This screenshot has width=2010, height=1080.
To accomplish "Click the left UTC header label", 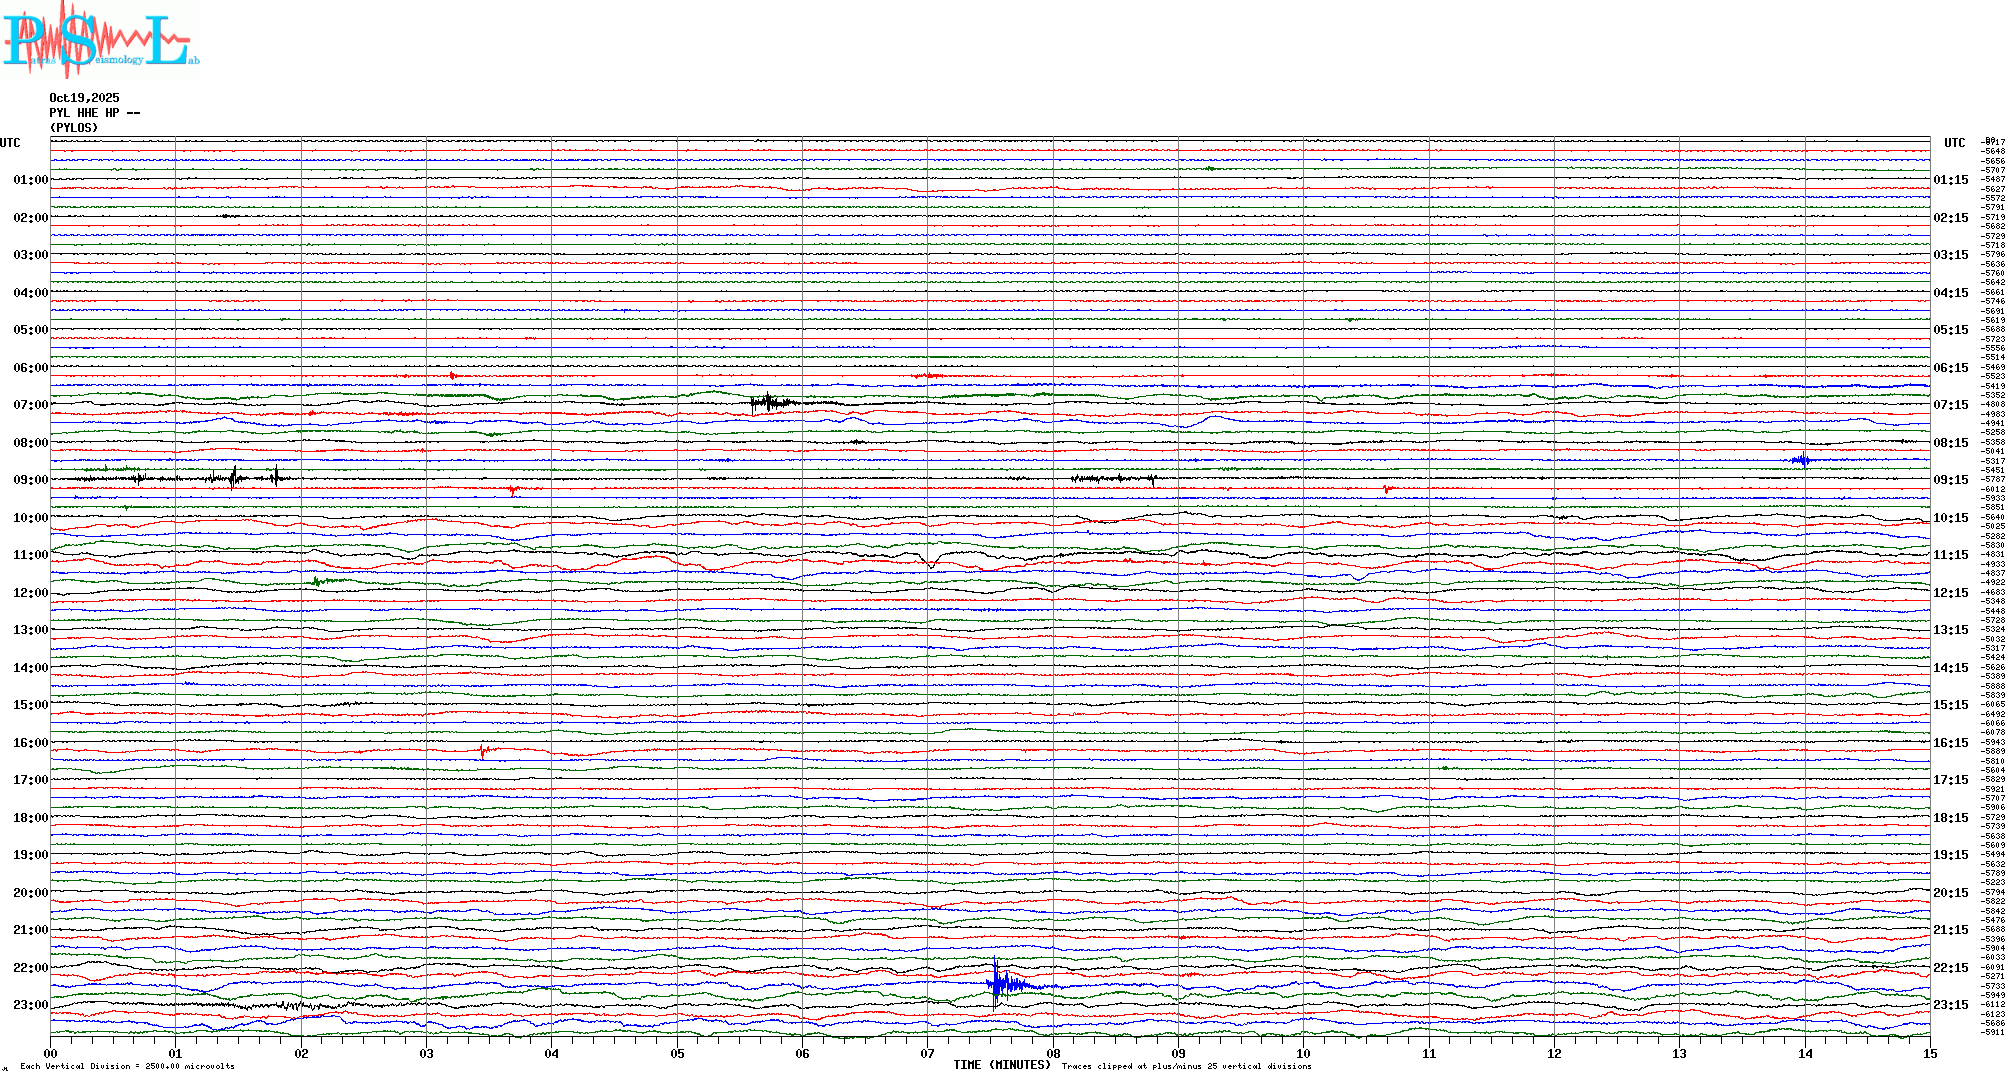I will [10, 143].
